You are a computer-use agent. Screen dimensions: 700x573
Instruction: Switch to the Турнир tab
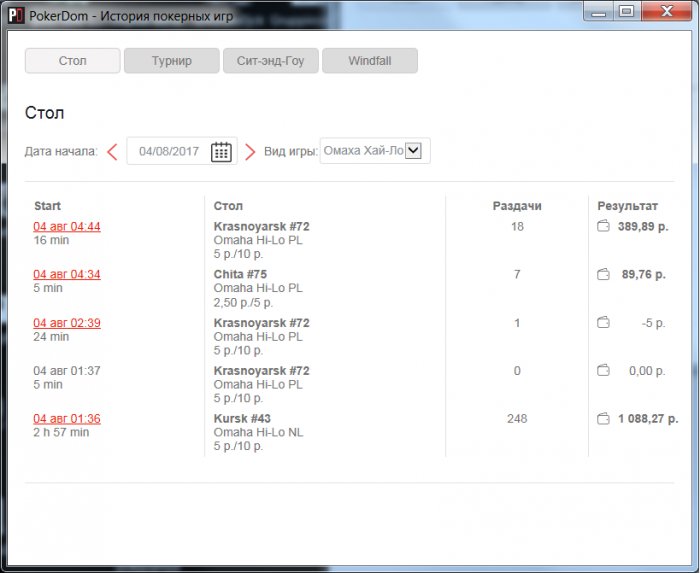[x=172, y=61]
